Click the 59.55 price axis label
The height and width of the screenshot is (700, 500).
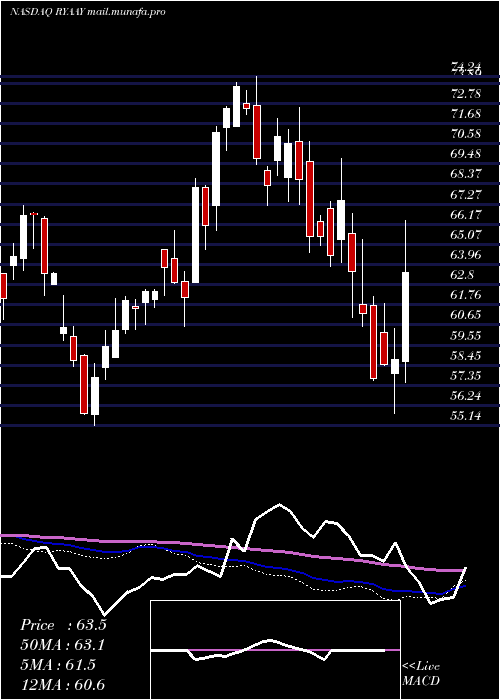click(466, 336)
